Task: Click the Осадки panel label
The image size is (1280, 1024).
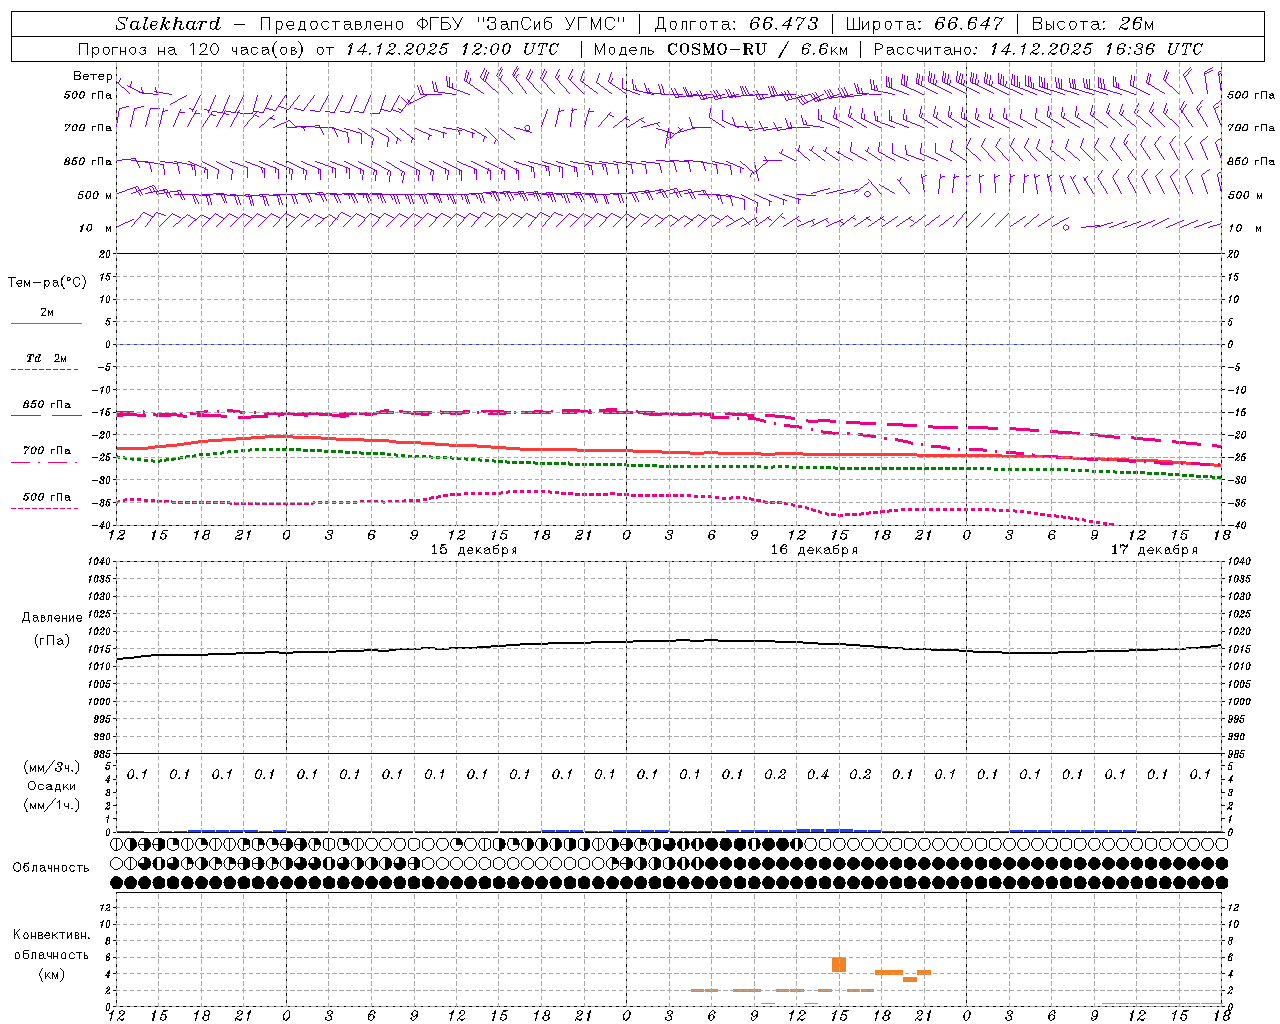Action: (x=52, y=786)
